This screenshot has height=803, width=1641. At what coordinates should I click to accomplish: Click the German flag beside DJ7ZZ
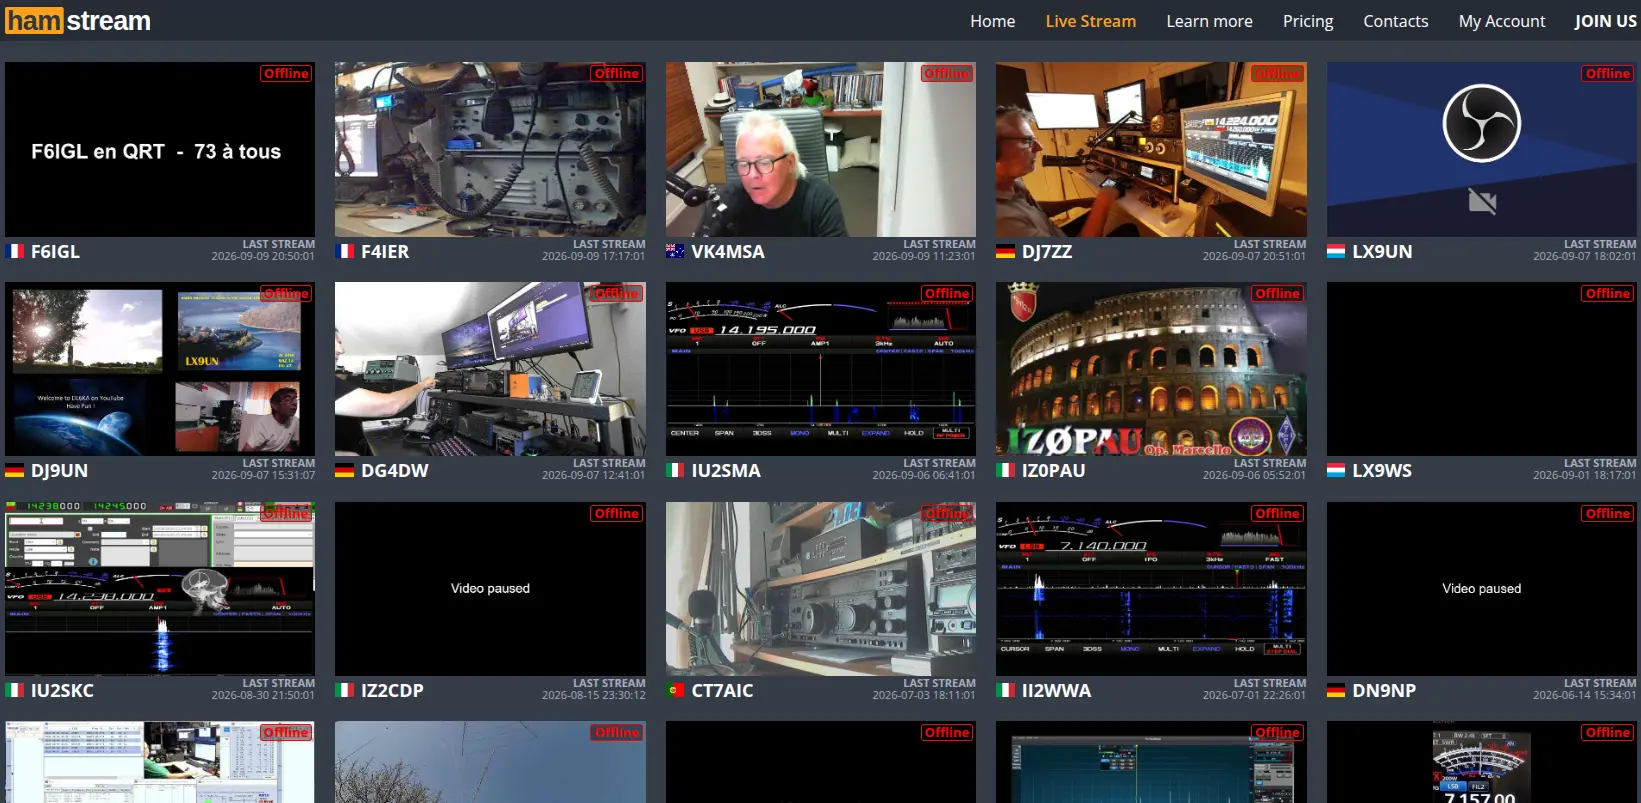pos(1005,251)
